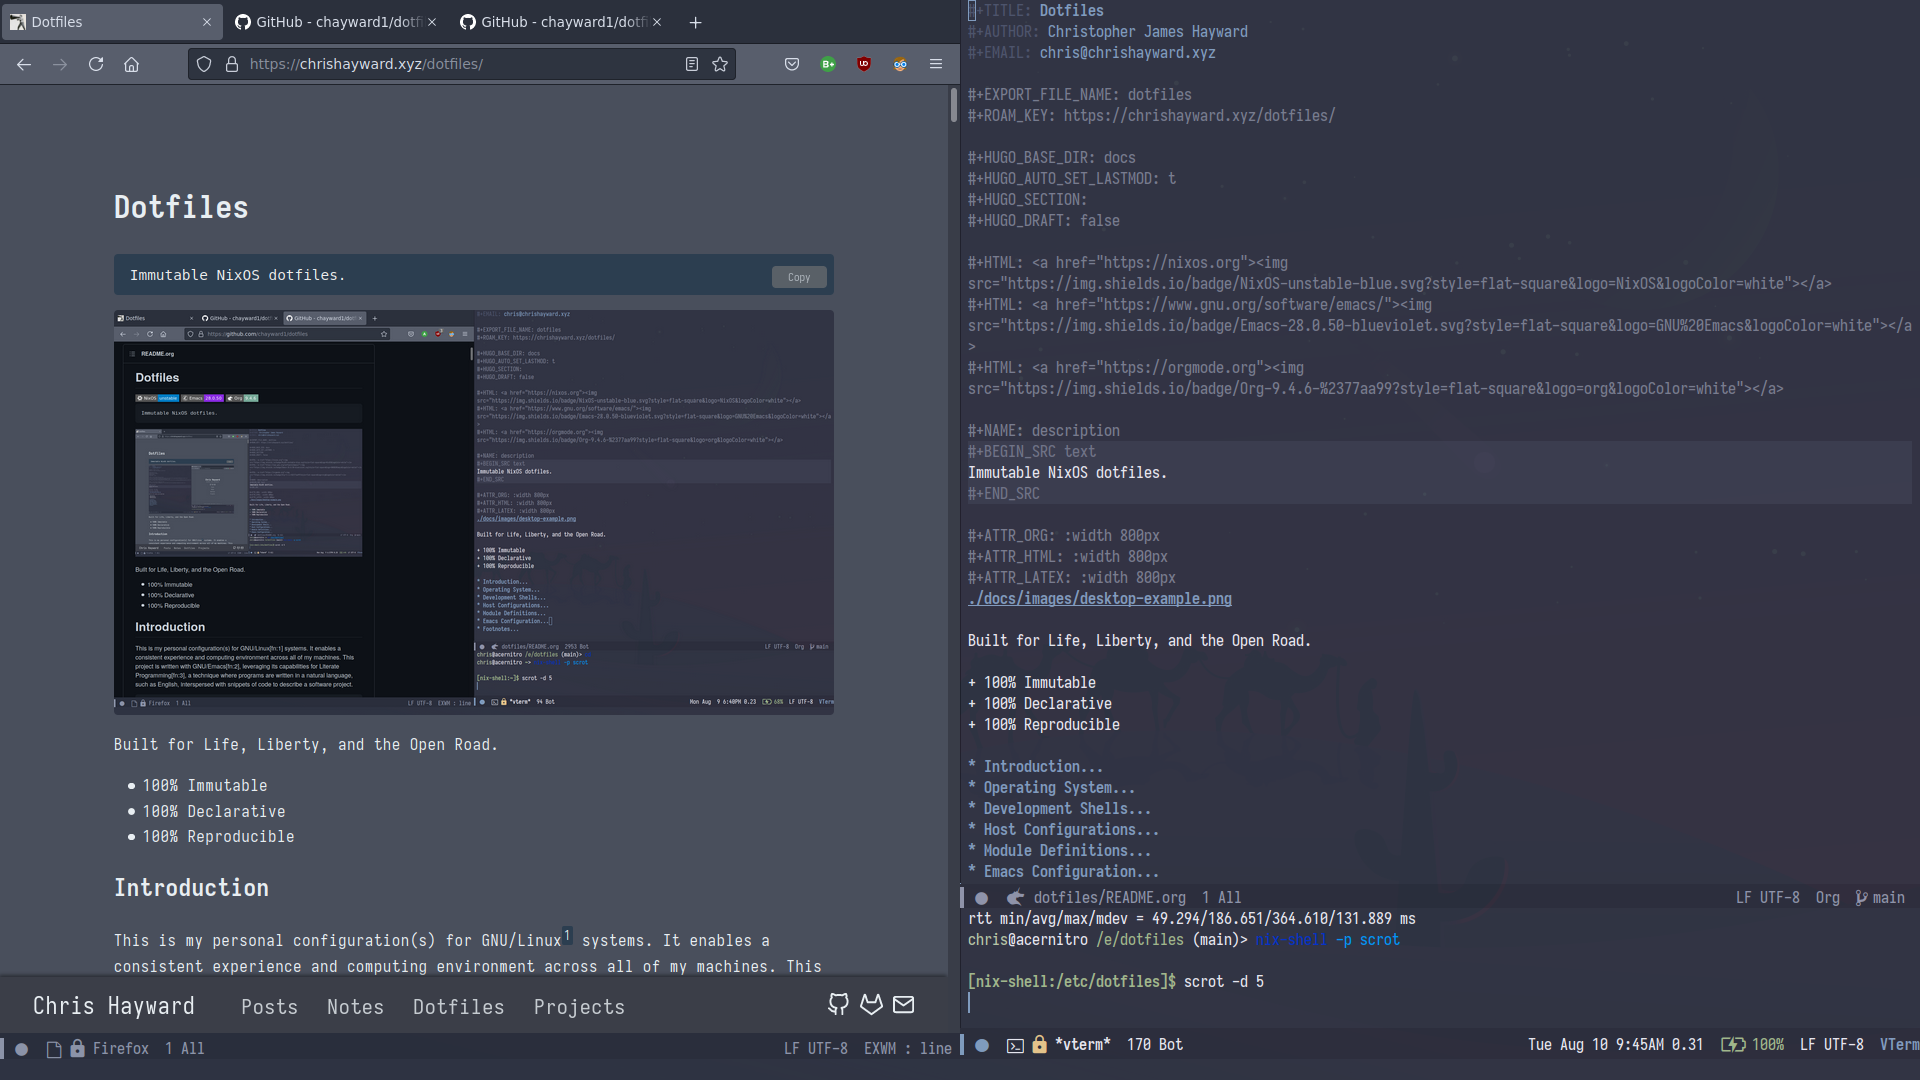The image size is (1920, 1080).
Task: Click the Dotfiles nav link in footer
Action: point(458,1006)
